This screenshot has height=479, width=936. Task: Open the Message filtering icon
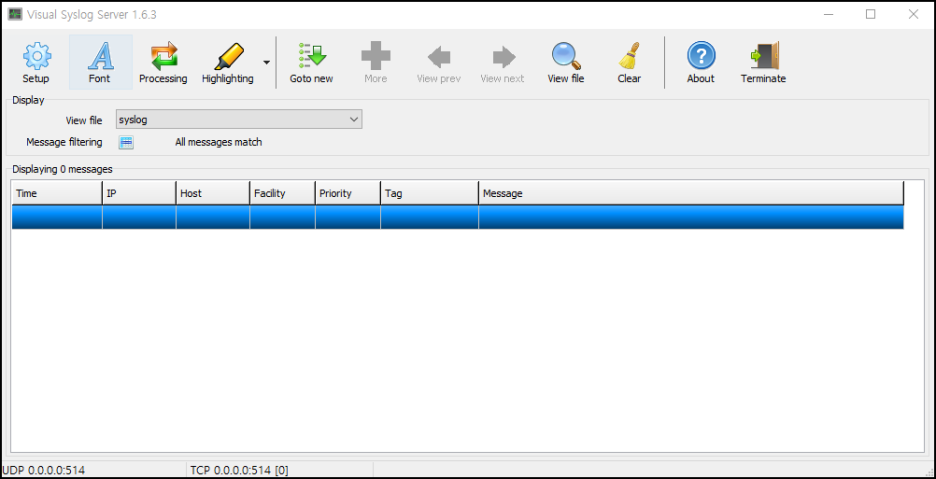tap(126, 142)
